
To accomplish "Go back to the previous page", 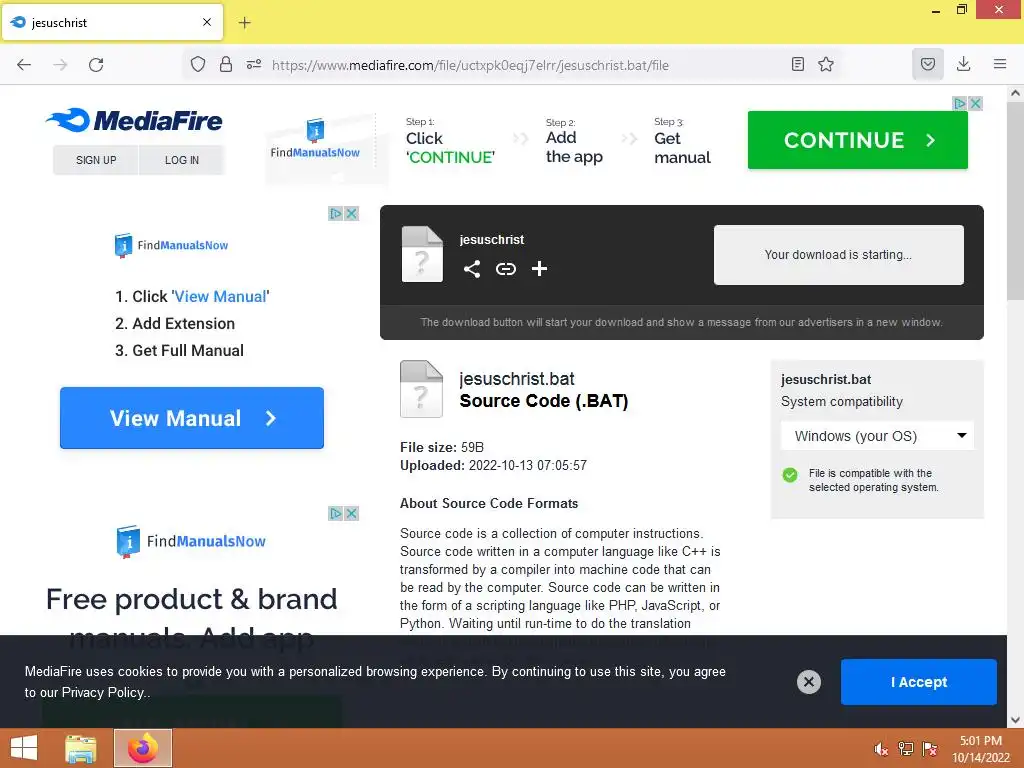I will point(24,65).
